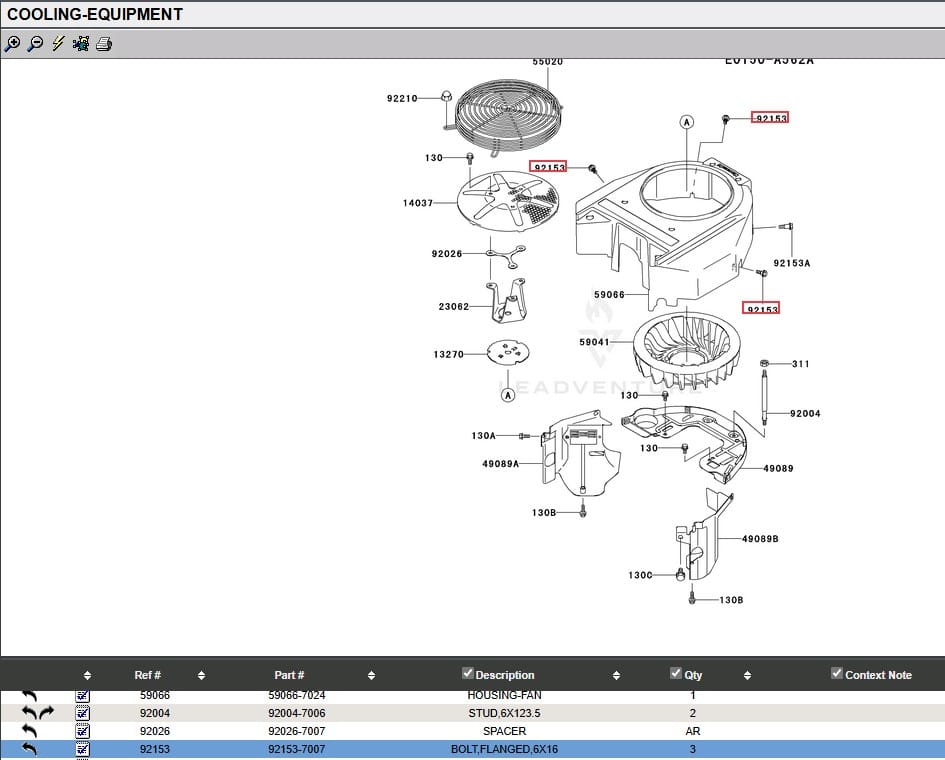Click the zoom in magnifier icon
Image resolution: width=945 pixels, height=760 pixels.
pyautogui.click(x=12, y=44)
